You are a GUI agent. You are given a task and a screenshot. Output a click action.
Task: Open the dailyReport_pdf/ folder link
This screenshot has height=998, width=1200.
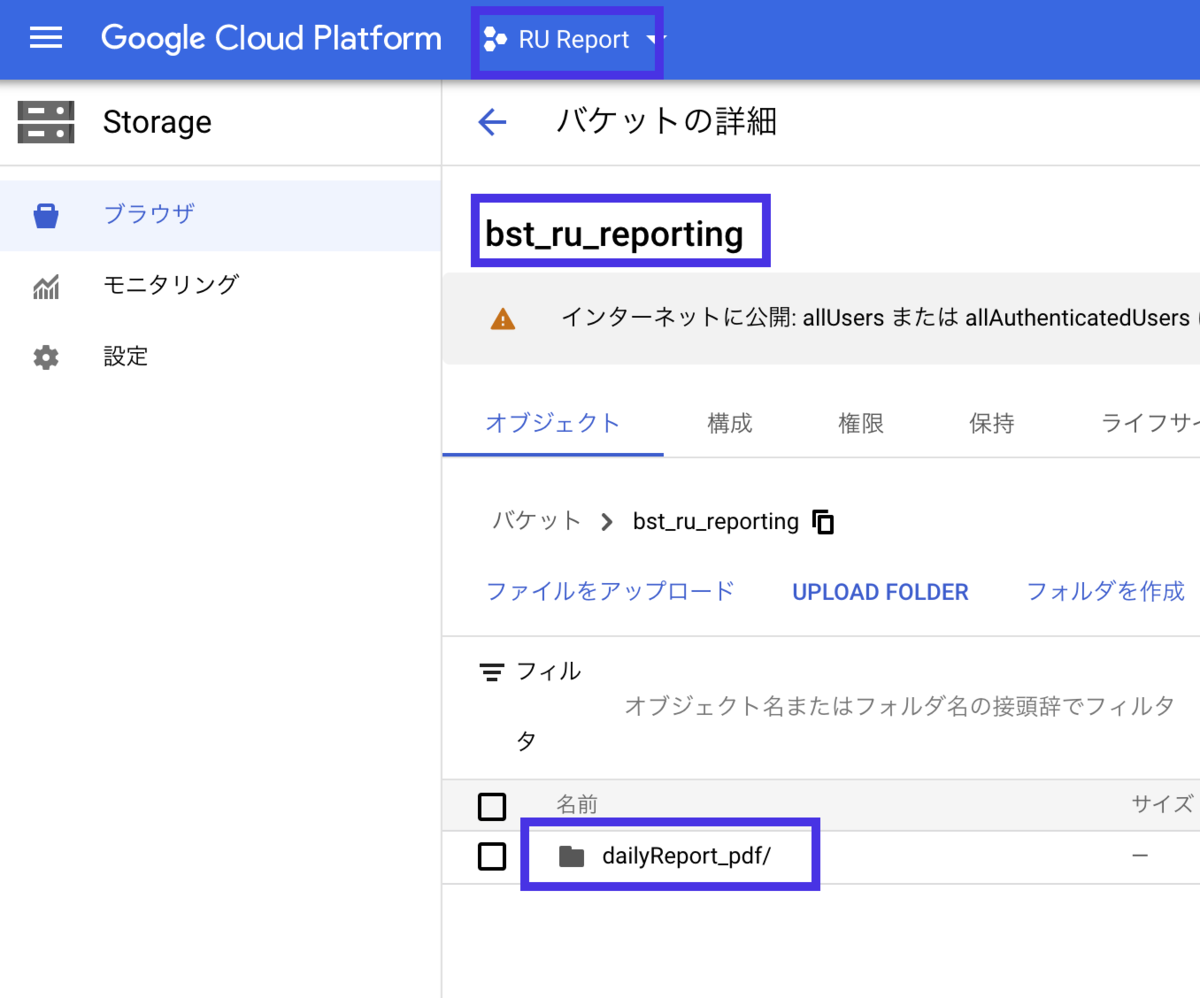[x=686, y=856]
